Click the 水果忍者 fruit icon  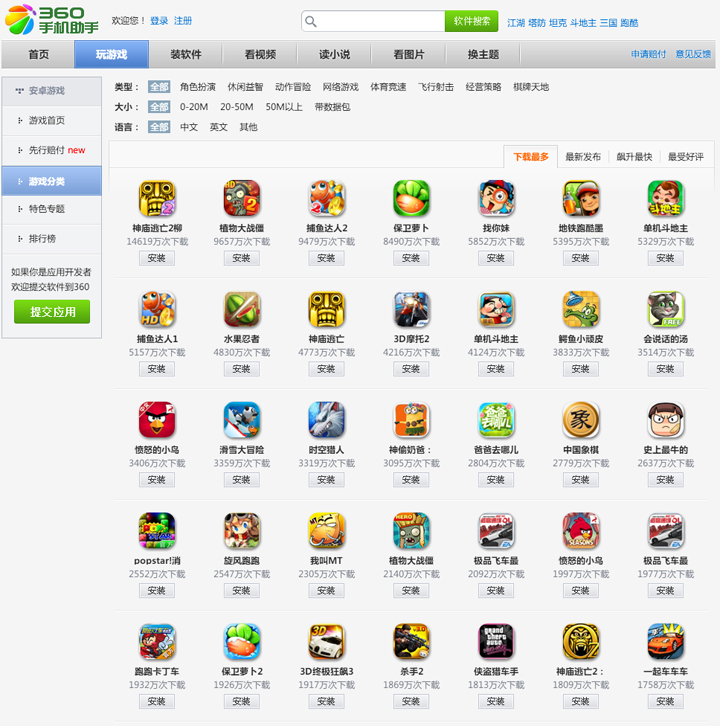click(242, 309)
